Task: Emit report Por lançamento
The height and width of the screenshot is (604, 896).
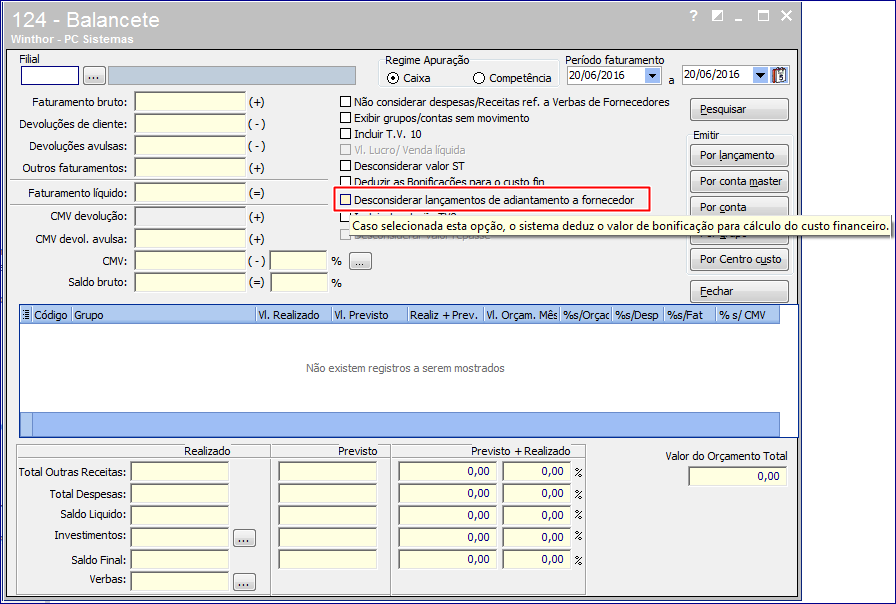Action: click(739, 155)
